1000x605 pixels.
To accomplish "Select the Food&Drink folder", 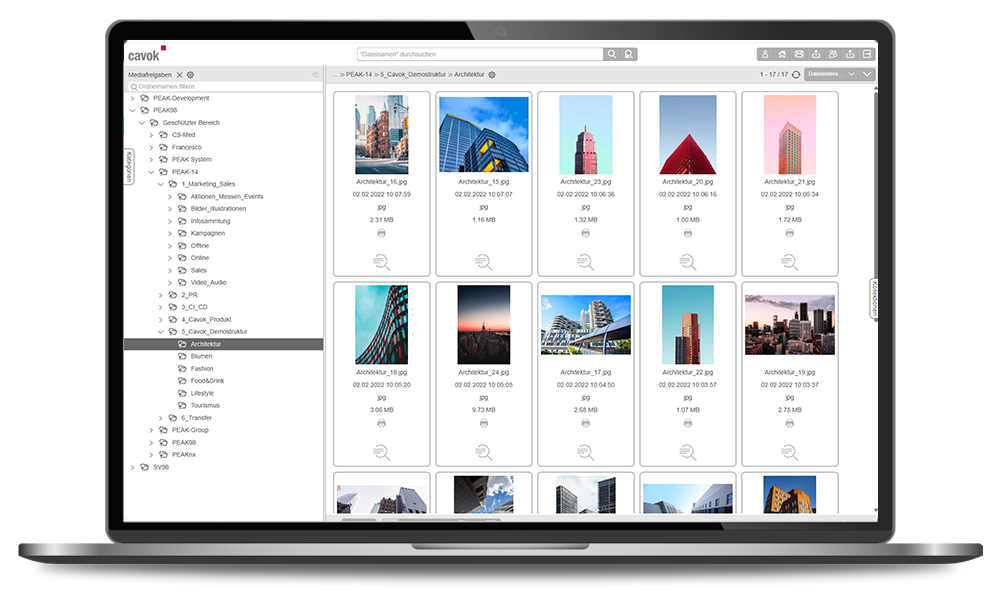I will pos(207,381).
